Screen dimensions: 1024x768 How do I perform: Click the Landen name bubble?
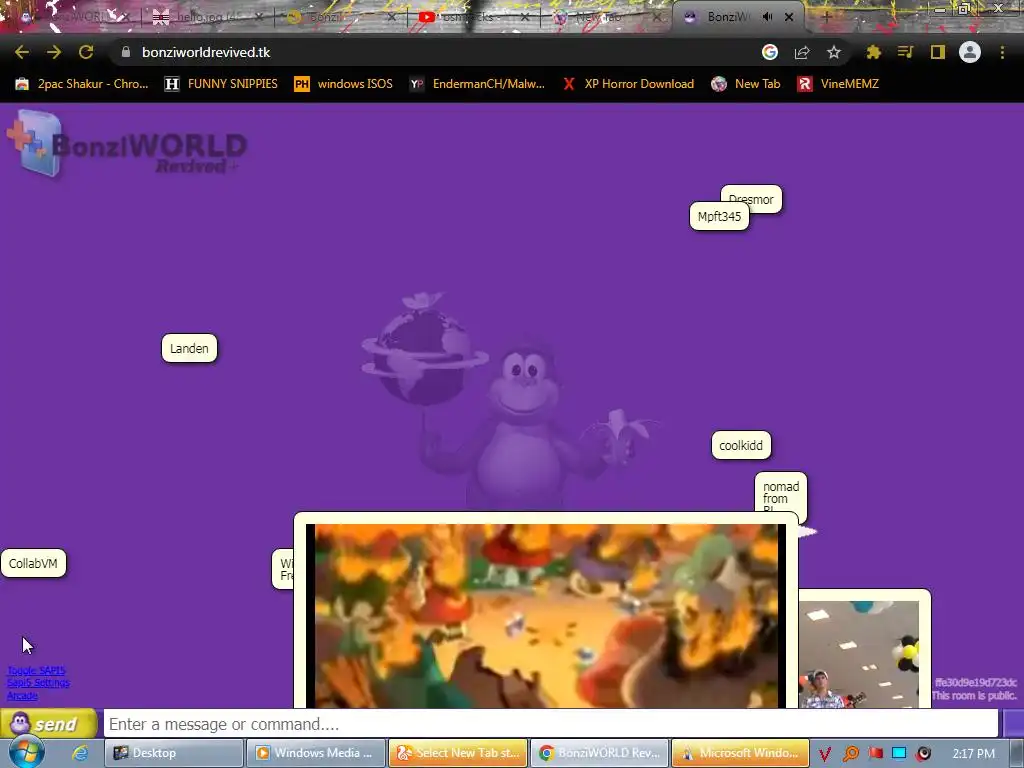(189, 348)
